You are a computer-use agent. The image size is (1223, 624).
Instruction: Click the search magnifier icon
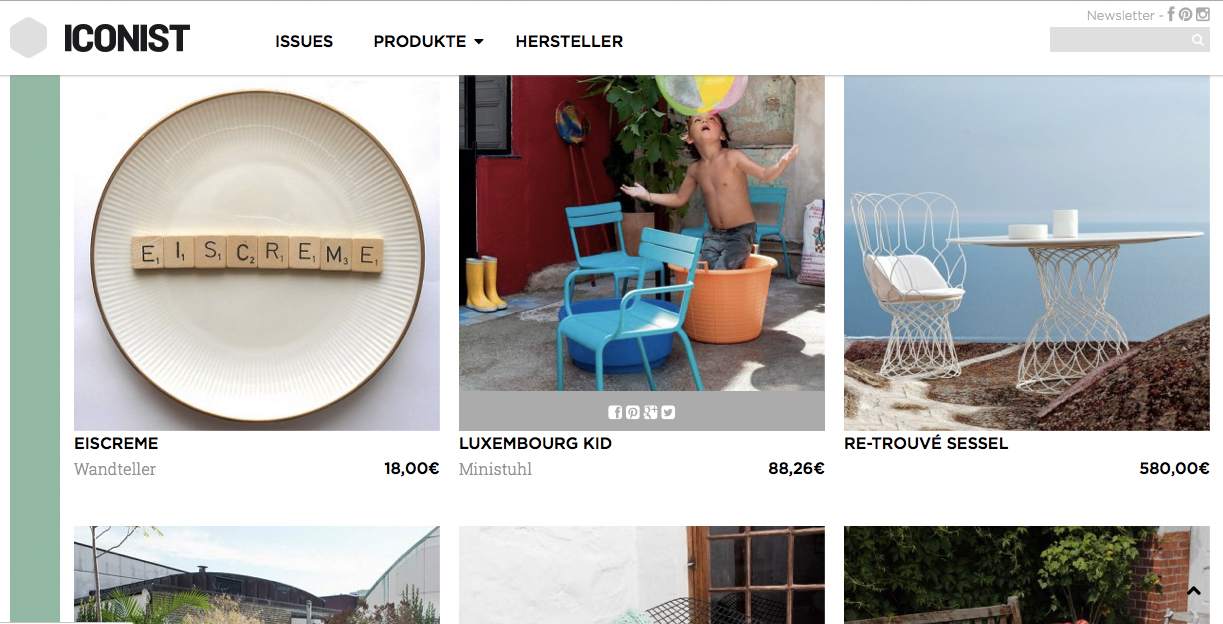tap(1198, 40)
